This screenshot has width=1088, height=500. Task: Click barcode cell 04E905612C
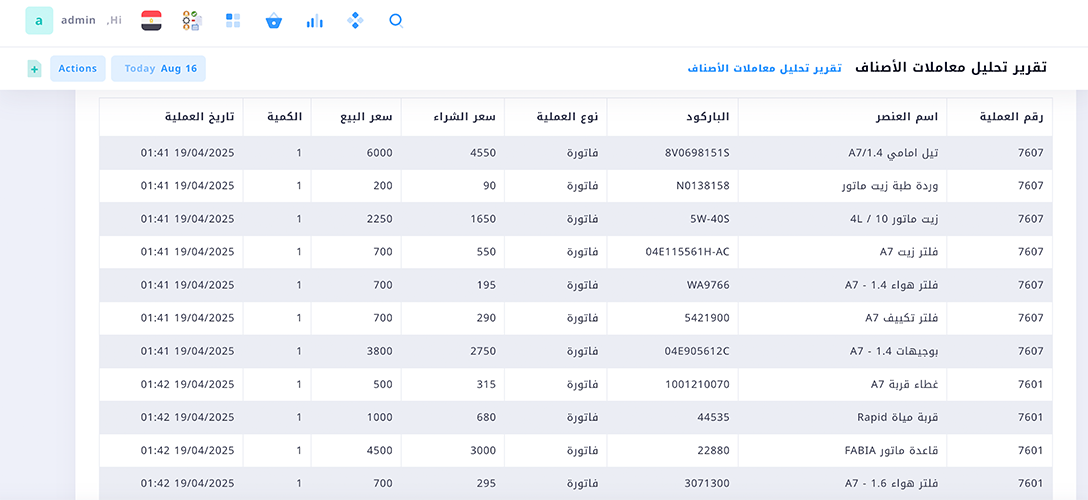click(x=696, y=351)
